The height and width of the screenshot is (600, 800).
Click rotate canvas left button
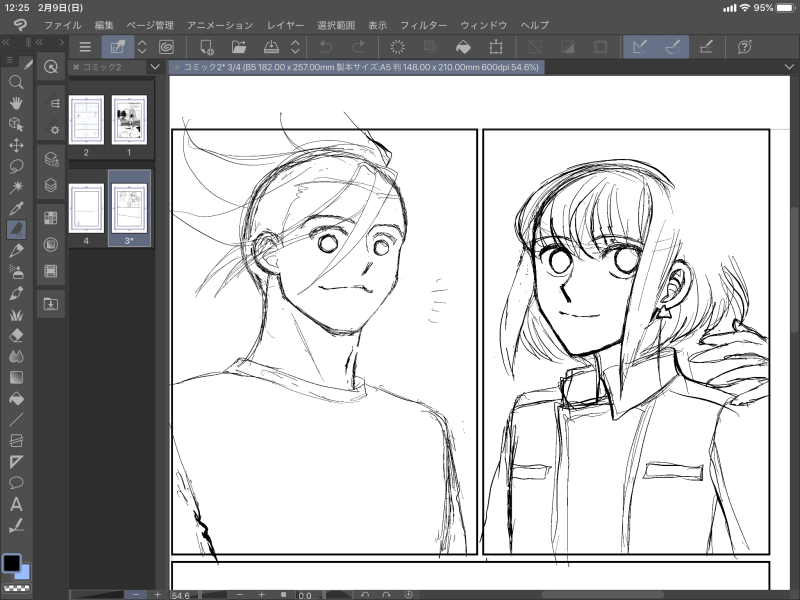[x=365, y=595]
